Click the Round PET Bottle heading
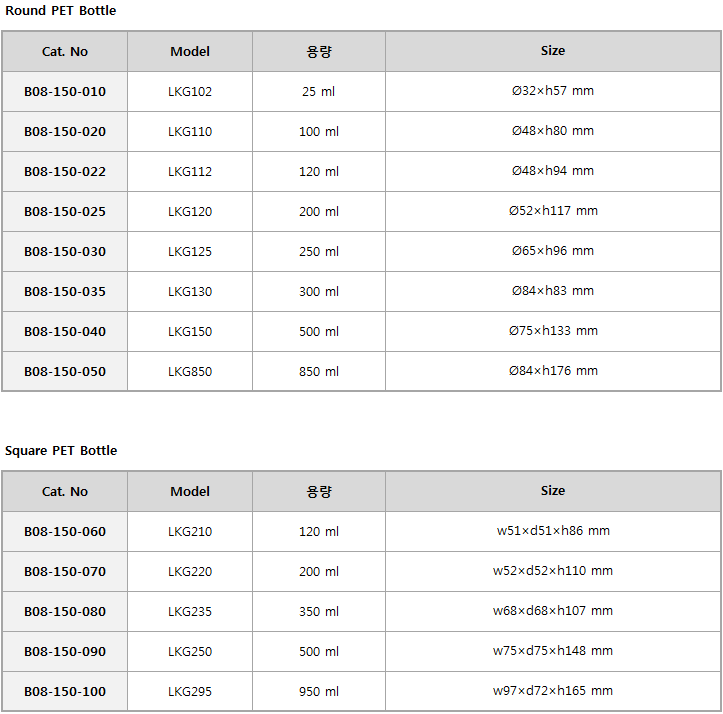723x714 pixels. tap(60, 11)
